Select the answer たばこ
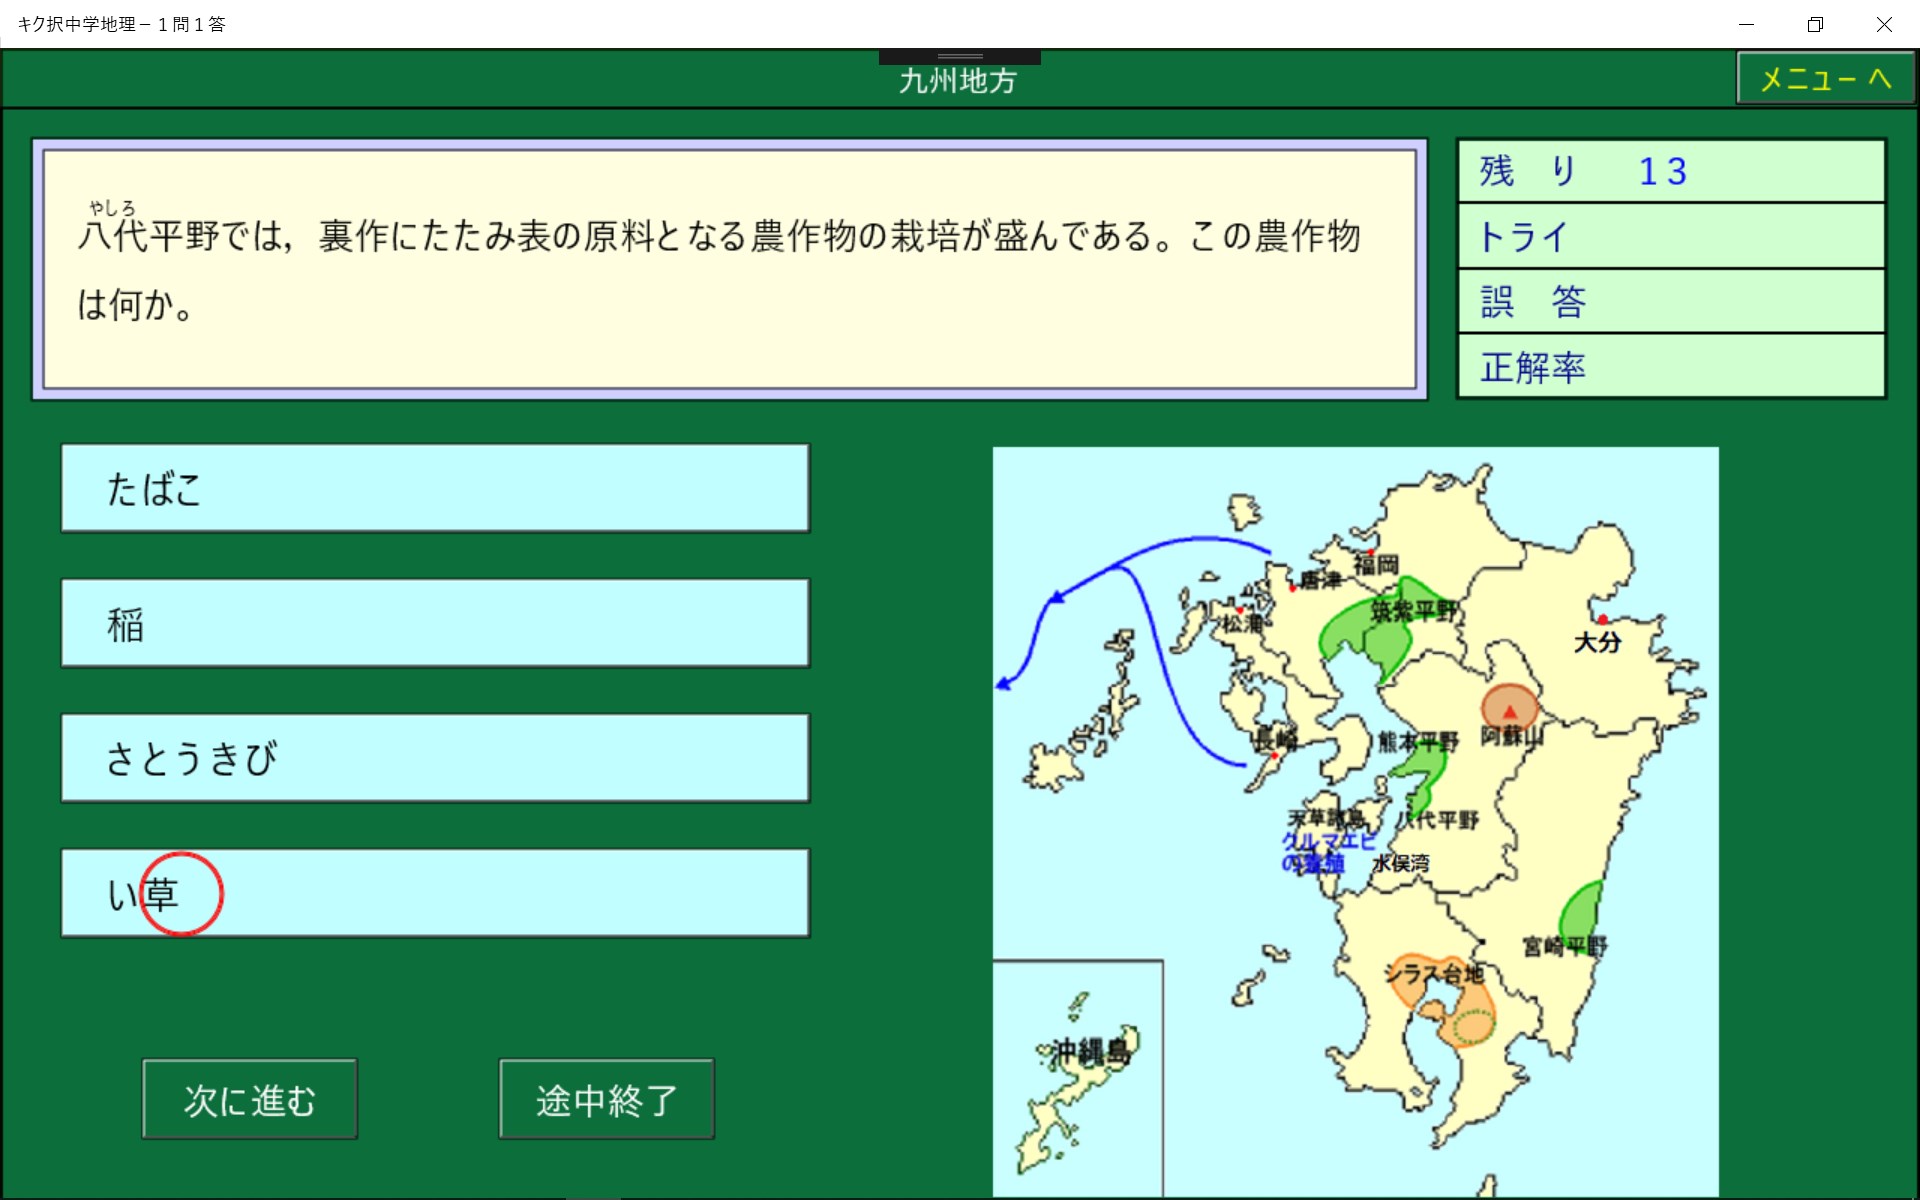This screenshot has width=1920, height=1200. tap(435, 488)
